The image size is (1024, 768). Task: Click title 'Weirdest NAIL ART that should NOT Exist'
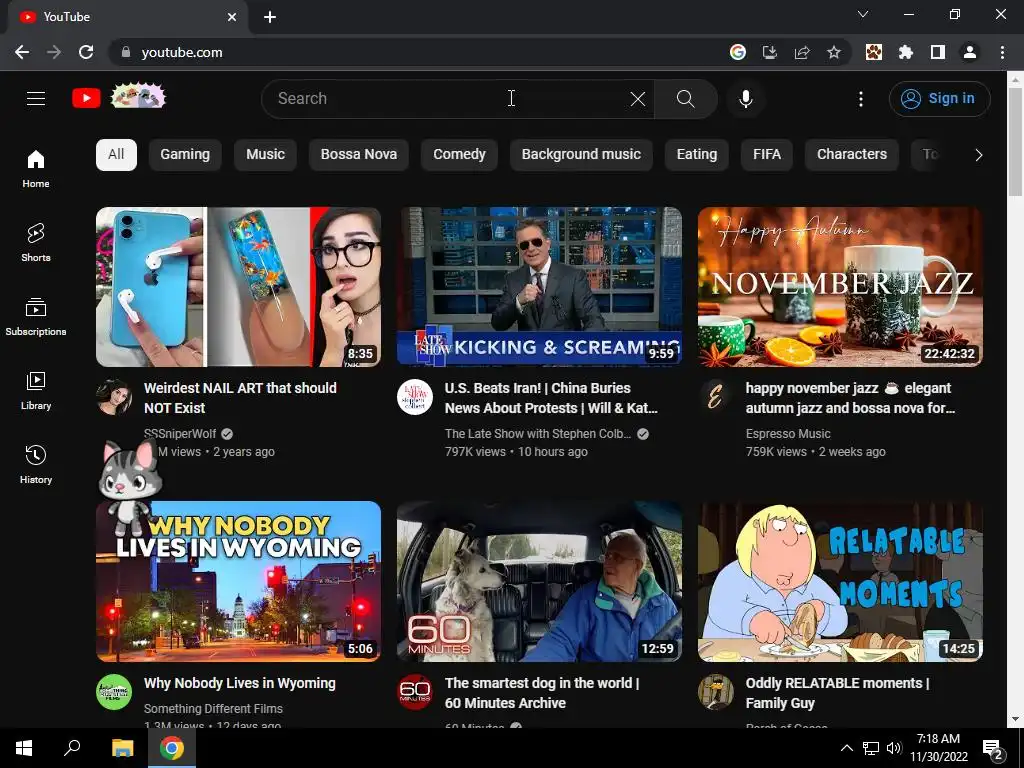click(240, 398)
